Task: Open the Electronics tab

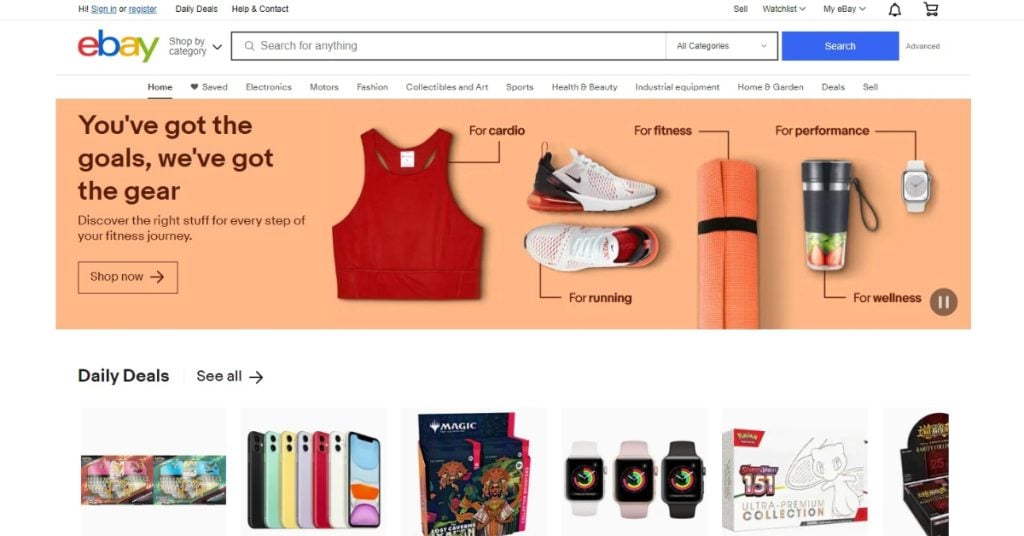Action: pyautogui.click(x=268, y=87)
